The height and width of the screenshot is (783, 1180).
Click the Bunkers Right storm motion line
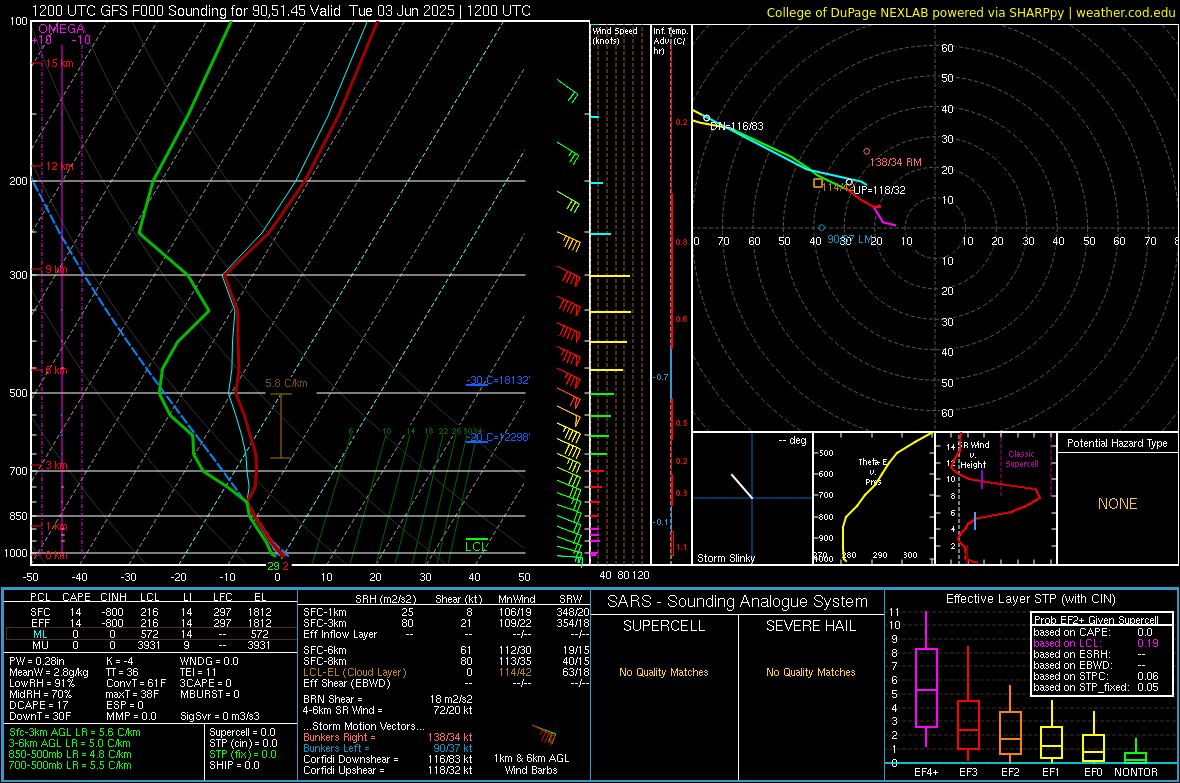(388, 737)
